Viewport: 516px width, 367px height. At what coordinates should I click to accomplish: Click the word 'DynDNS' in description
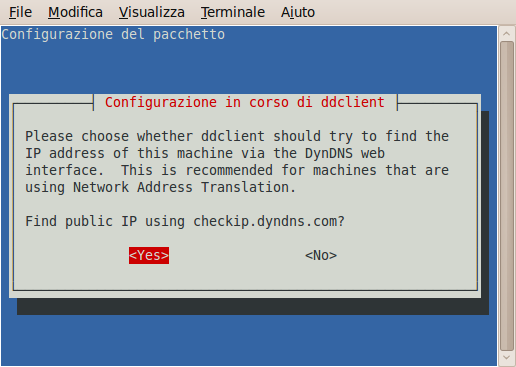[329, 153]
